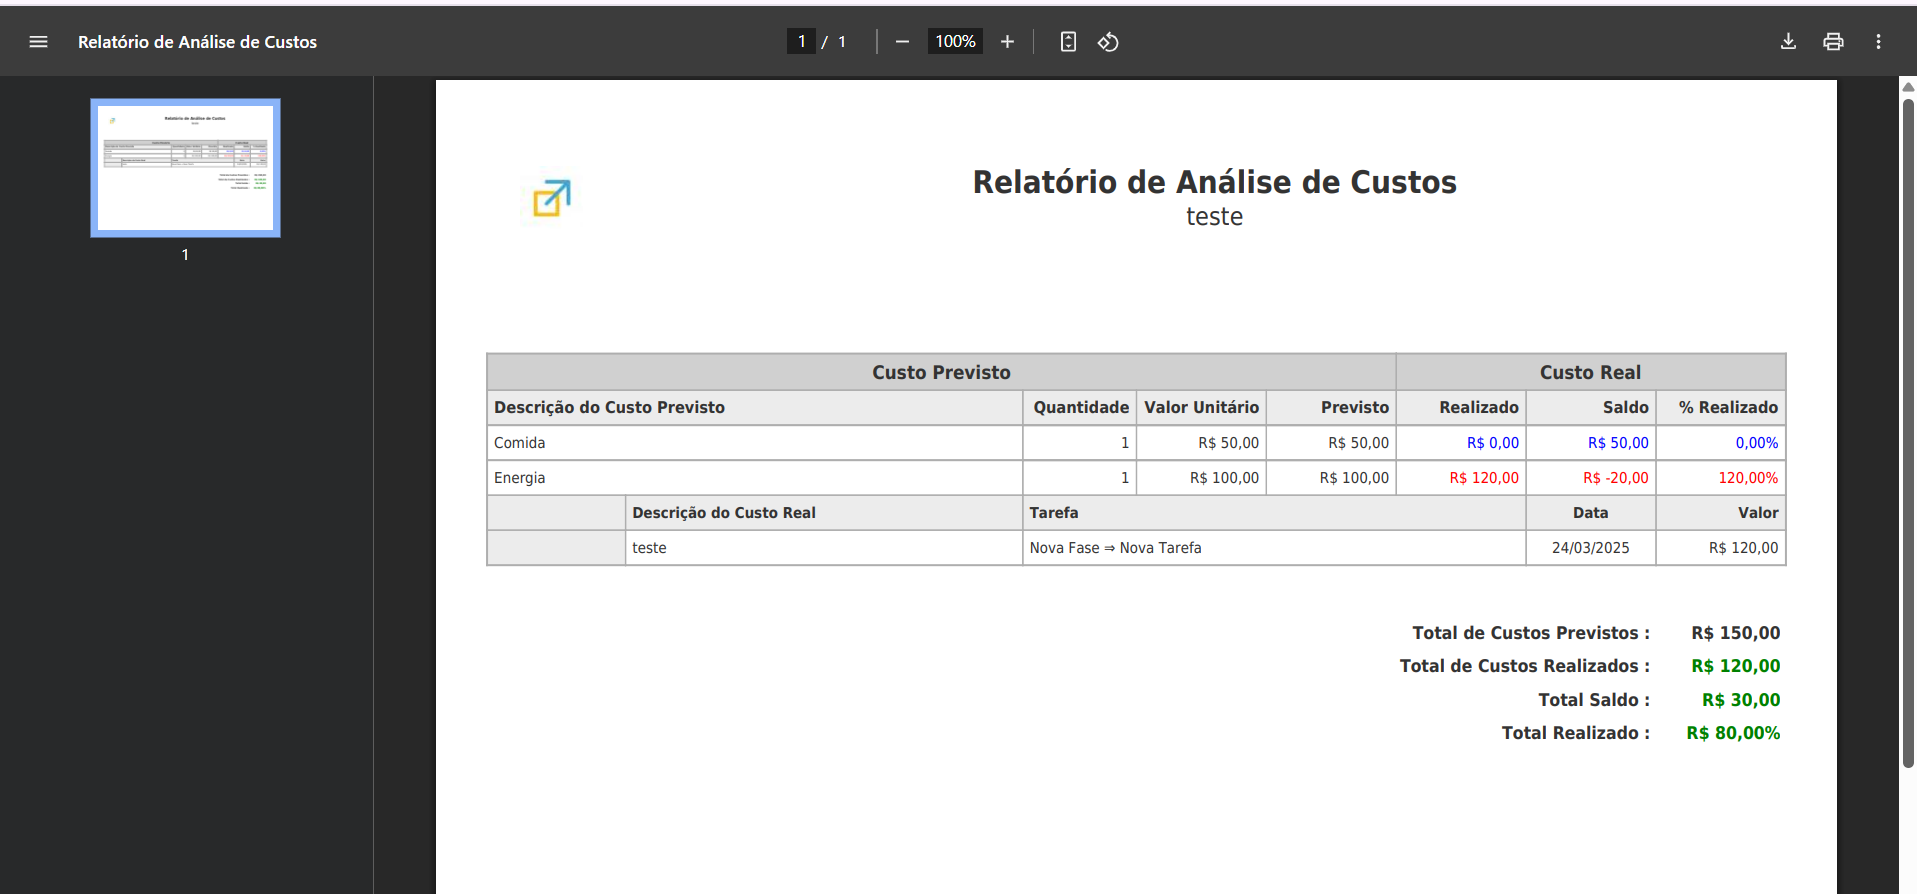The width and height of the screenshot is (1917, 894).
Task: Click the green 'R$ 30,00' total saldo
Action: coord(1741,700)
